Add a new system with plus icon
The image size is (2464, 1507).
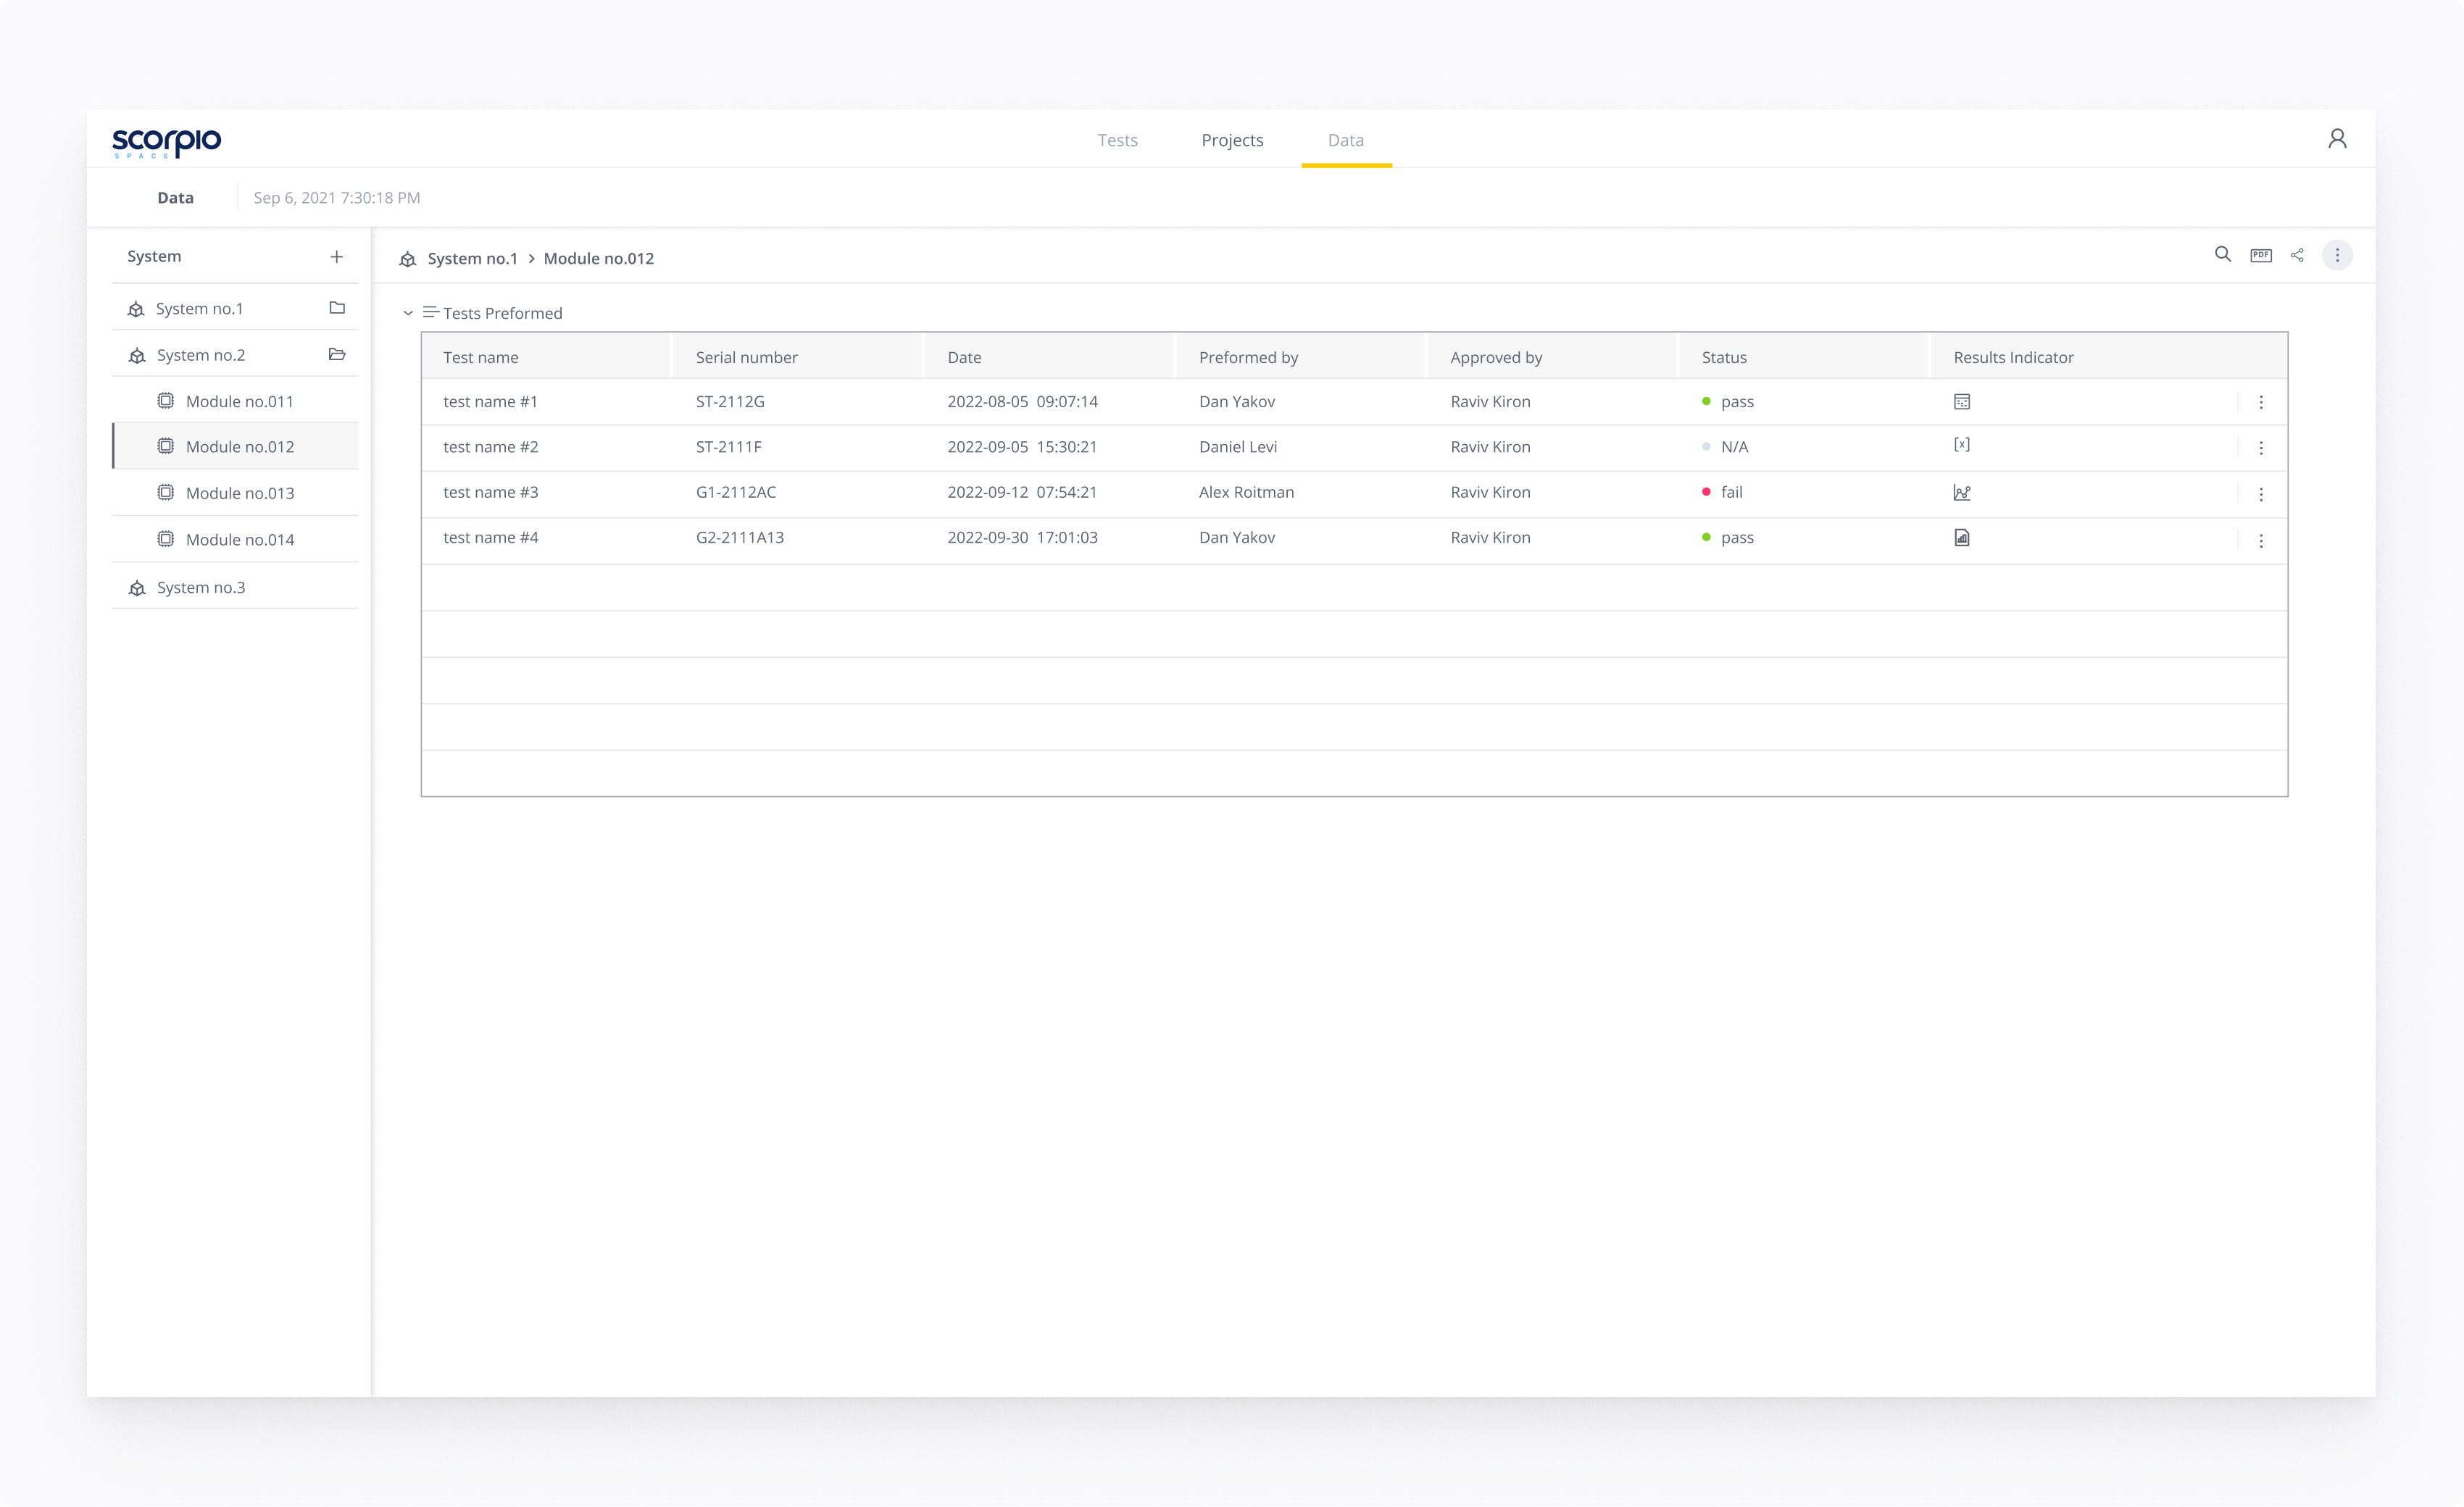[x=337, y=257]
